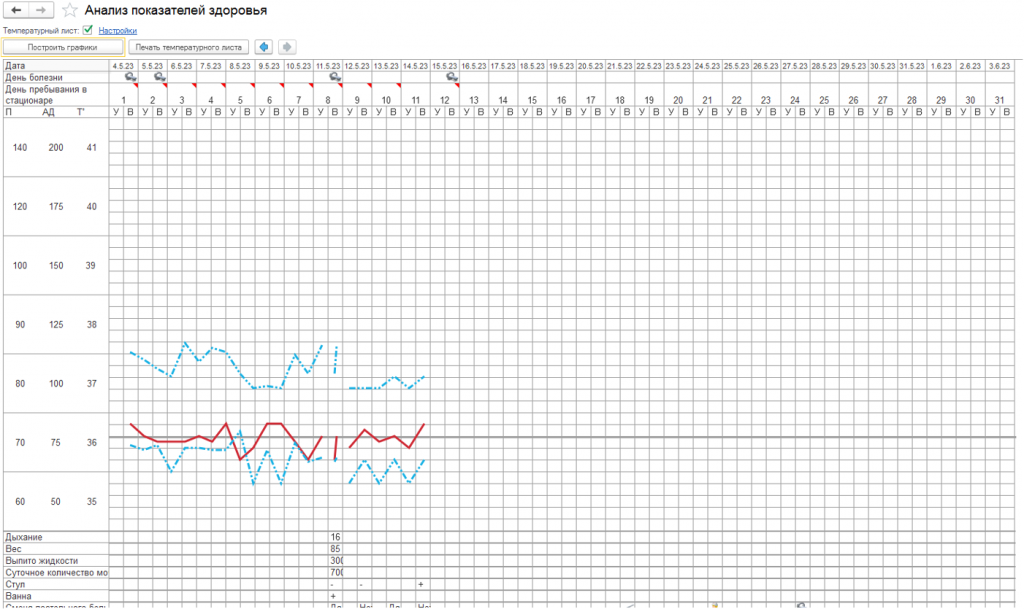1024x609 pixels.
Task: Select the Дыхание value 16
Action: pos(336,537)
